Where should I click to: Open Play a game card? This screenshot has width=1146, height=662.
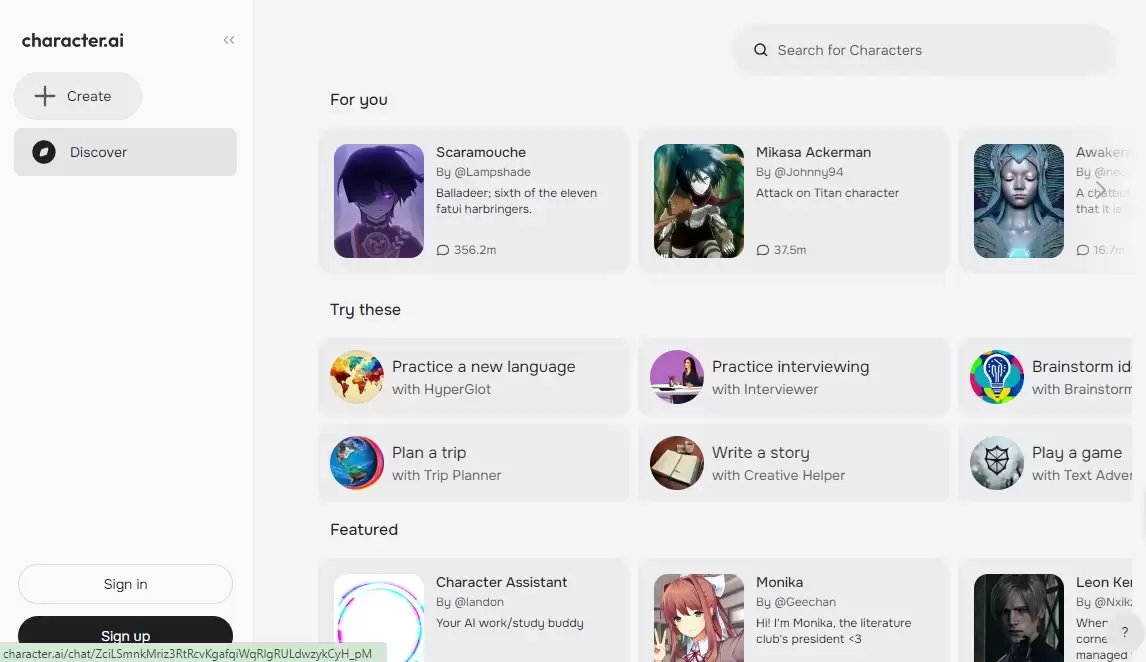1046,463
